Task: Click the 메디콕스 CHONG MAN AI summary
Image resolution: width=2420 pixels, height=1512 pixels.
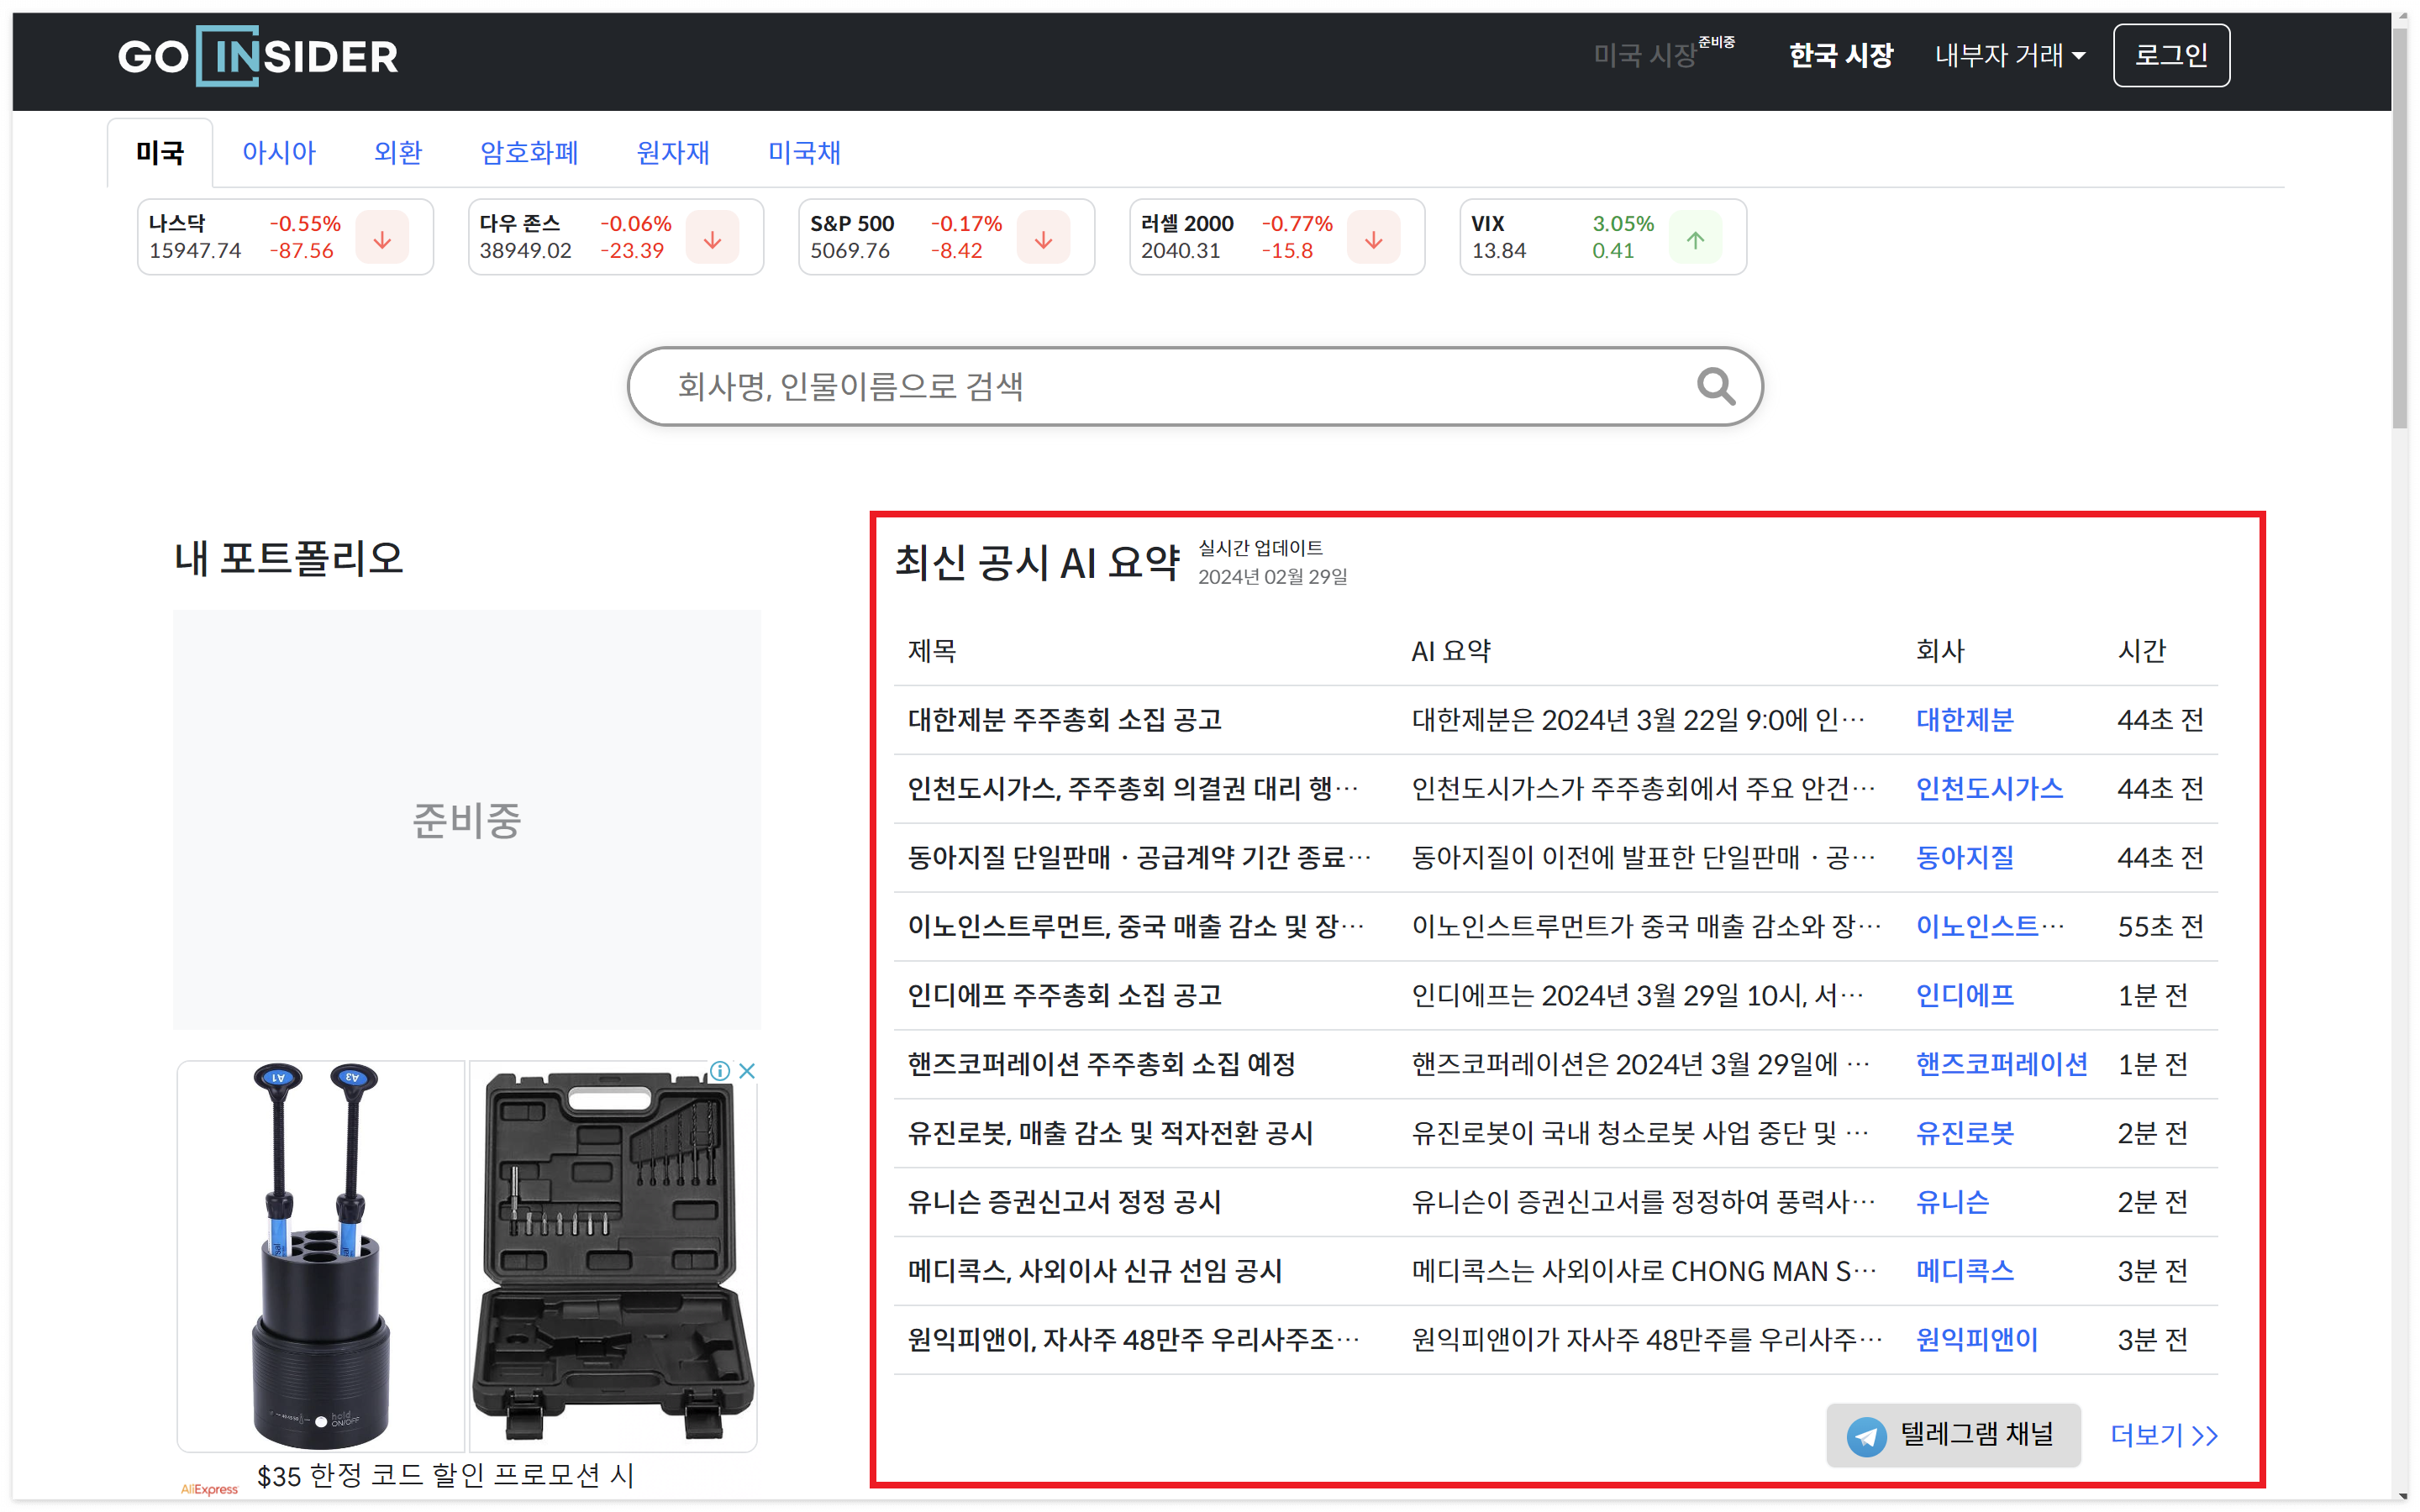Action: (x=1644, y=1272)
